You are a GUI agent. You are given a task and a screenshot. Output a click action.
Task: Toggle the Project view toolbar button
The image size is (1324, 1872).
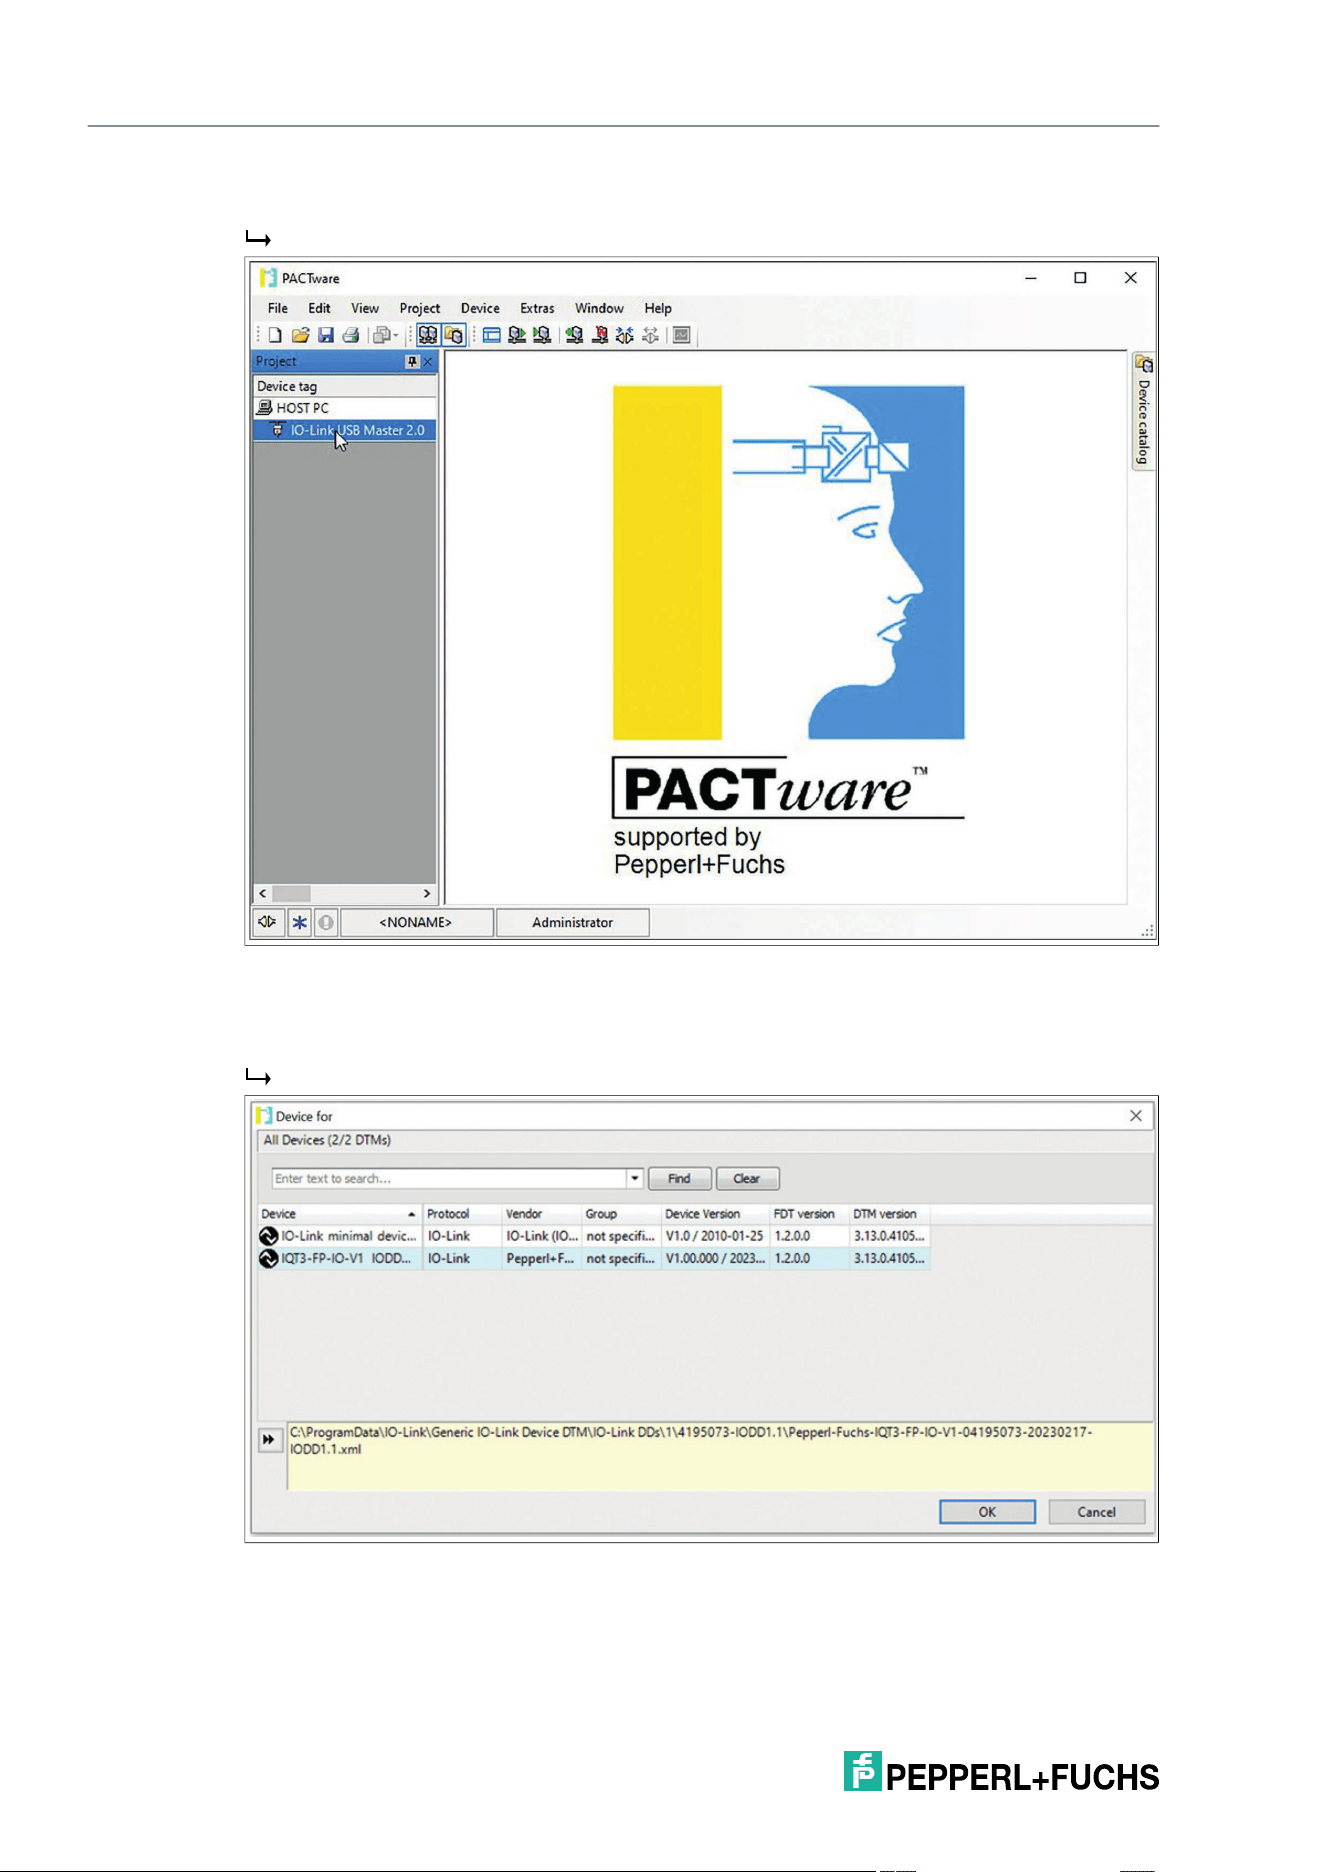[428, 335]
